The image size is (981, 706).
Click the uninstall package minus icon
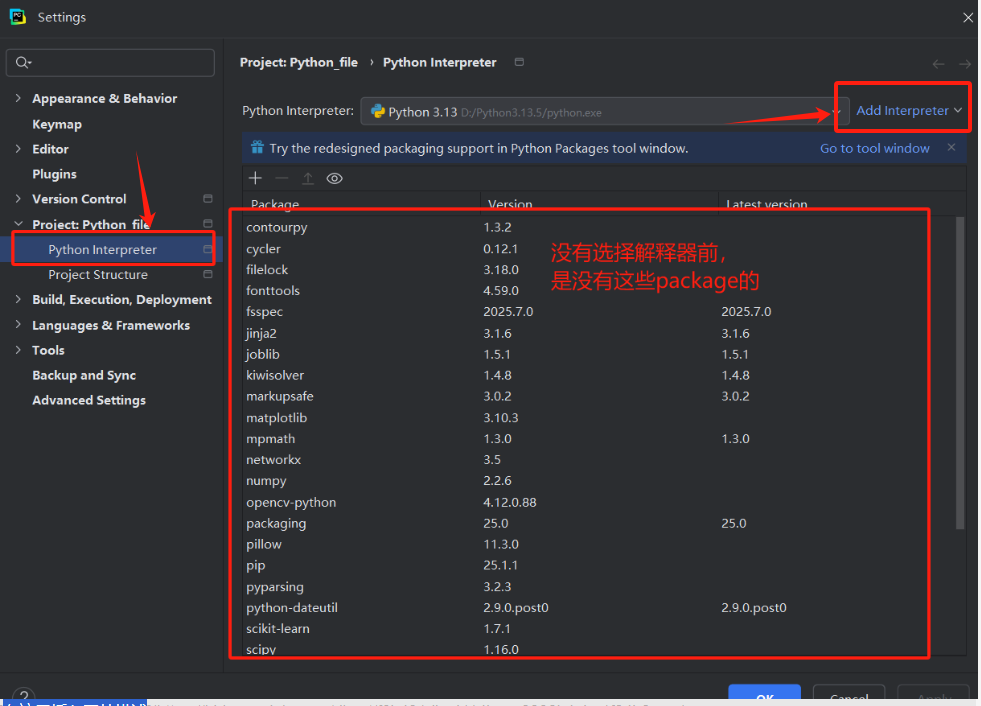(x=282, y=178)
